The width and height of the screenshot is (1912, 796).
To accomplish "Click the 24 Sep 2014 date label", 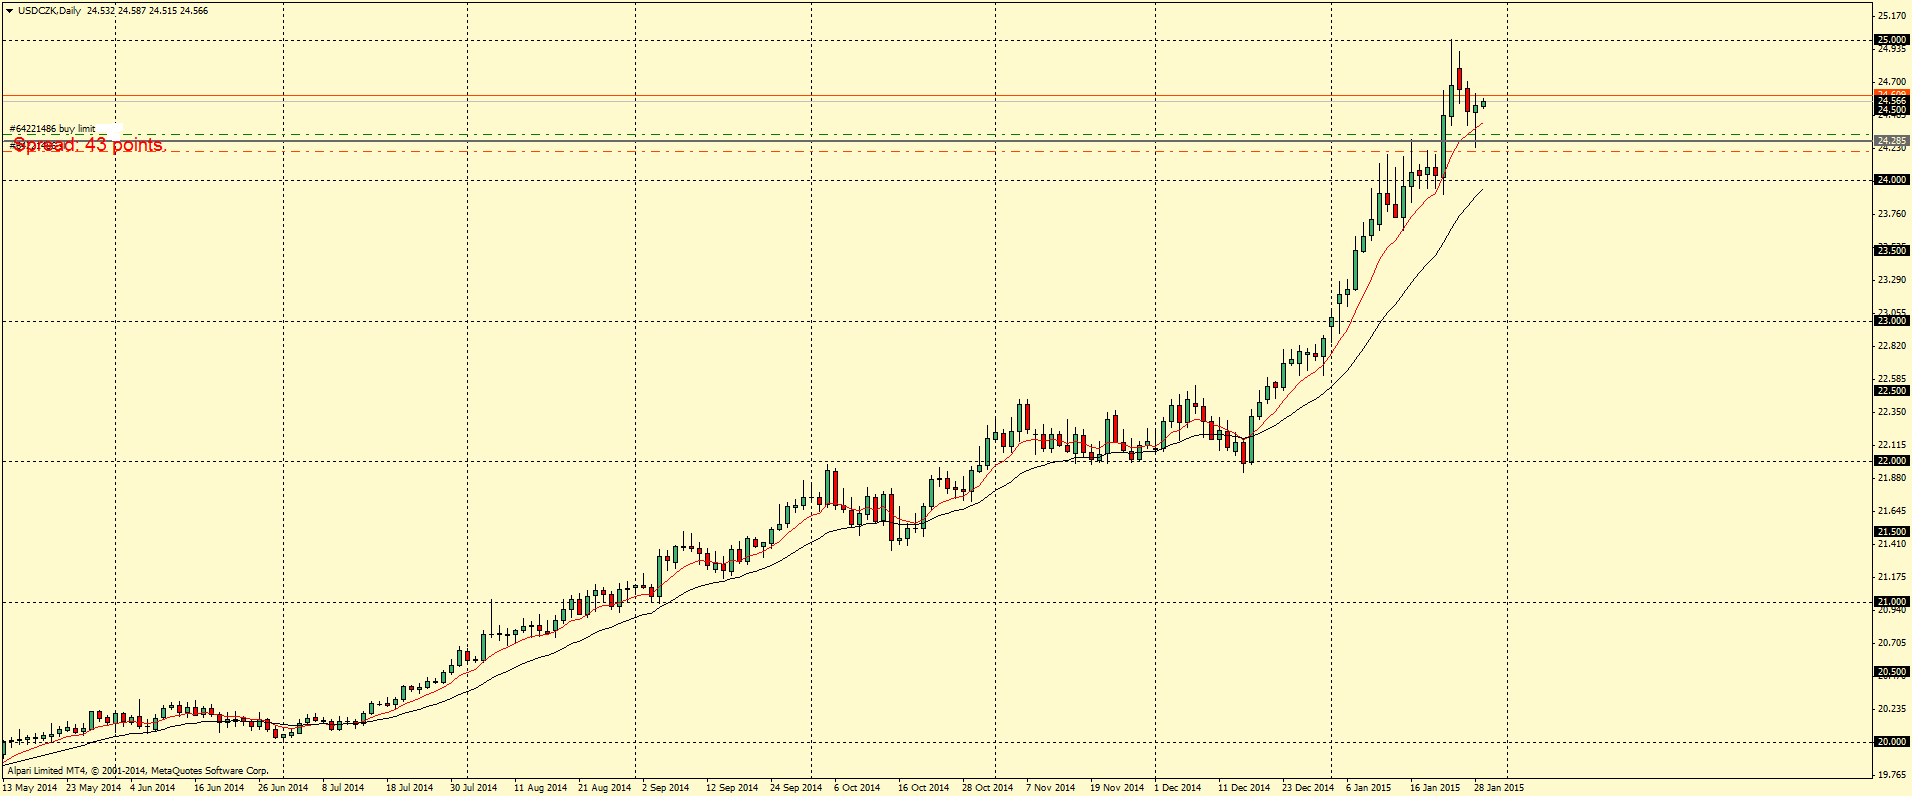I will [x=796, y=788].
